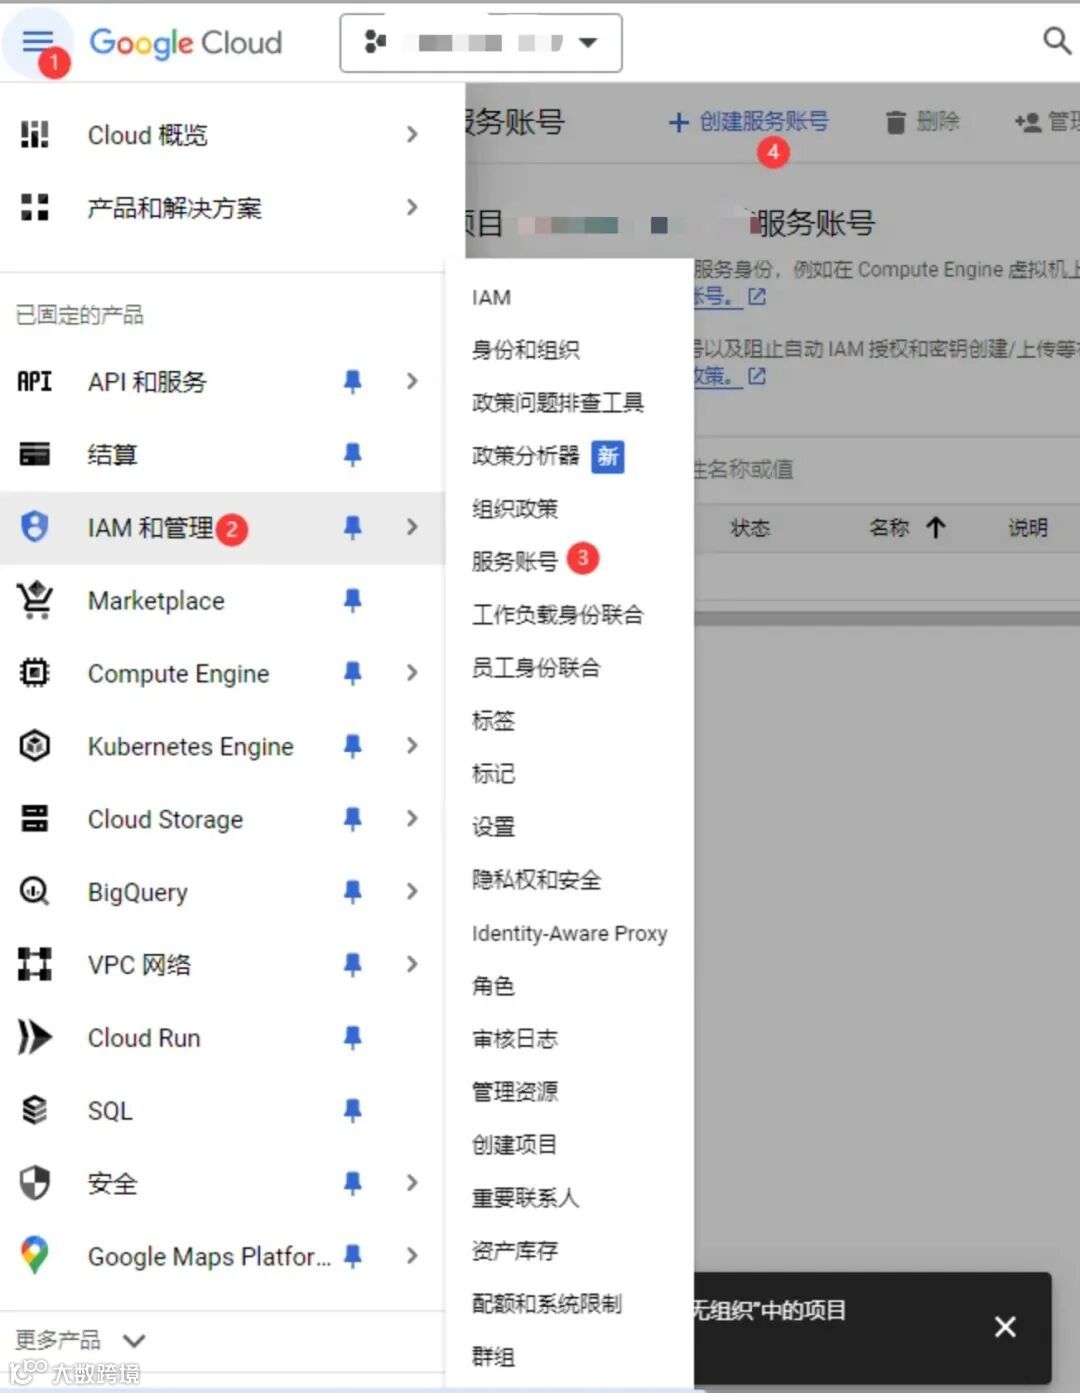Open 服务账号 submenu item

pyautogui.click(x=514, y=562)
